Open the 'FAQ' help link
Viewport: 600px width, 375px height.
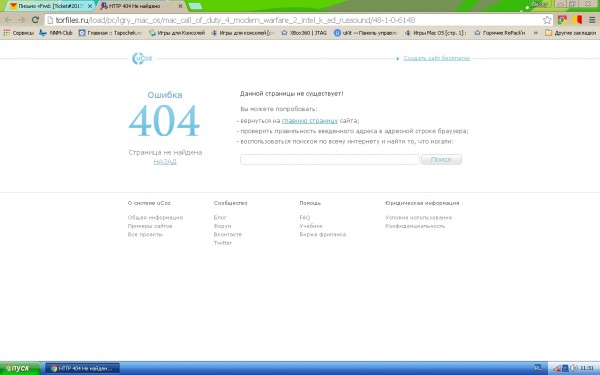pos(305,218)
